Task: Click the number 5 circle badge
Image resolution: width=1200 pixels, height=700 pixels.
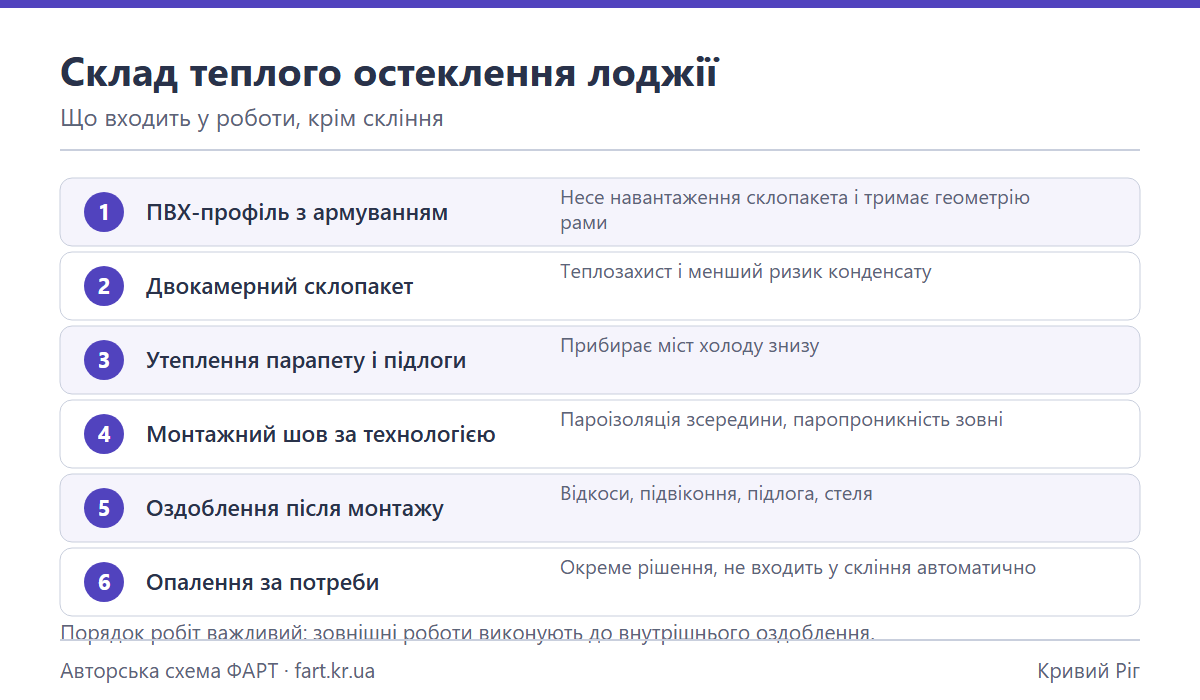Action: coord(104,508)
